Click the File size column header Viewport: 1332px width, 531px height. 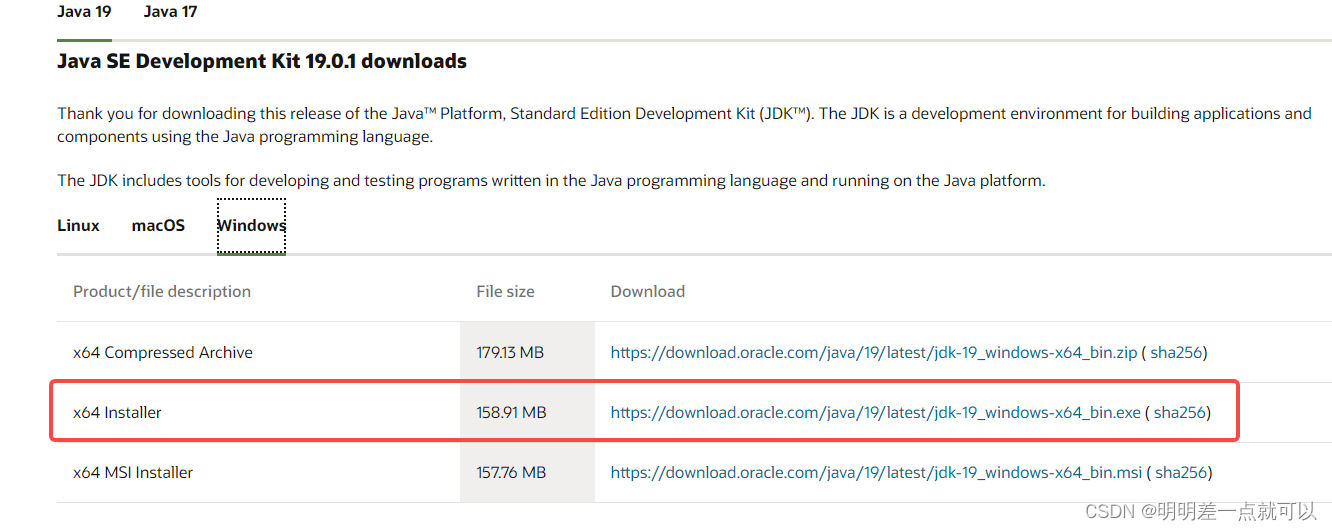click(x=505, y=292)
